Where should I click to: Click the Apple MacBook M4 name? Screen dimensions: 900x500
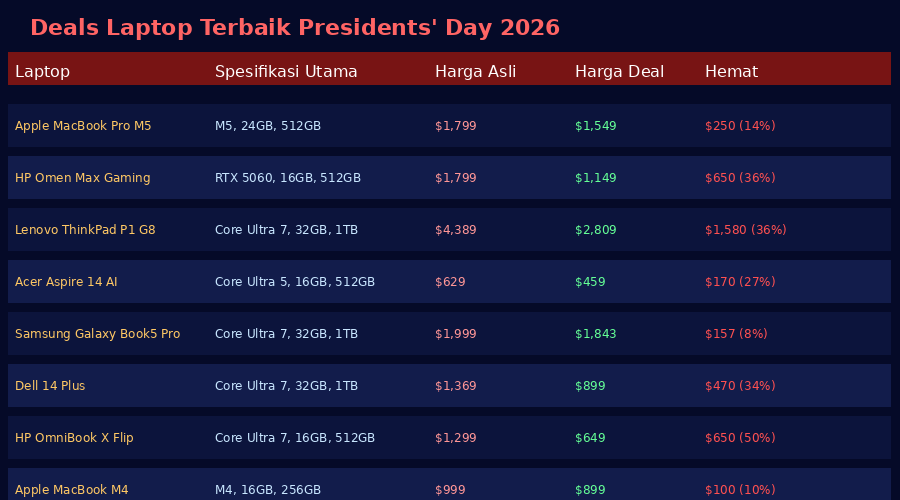[71, 490]
